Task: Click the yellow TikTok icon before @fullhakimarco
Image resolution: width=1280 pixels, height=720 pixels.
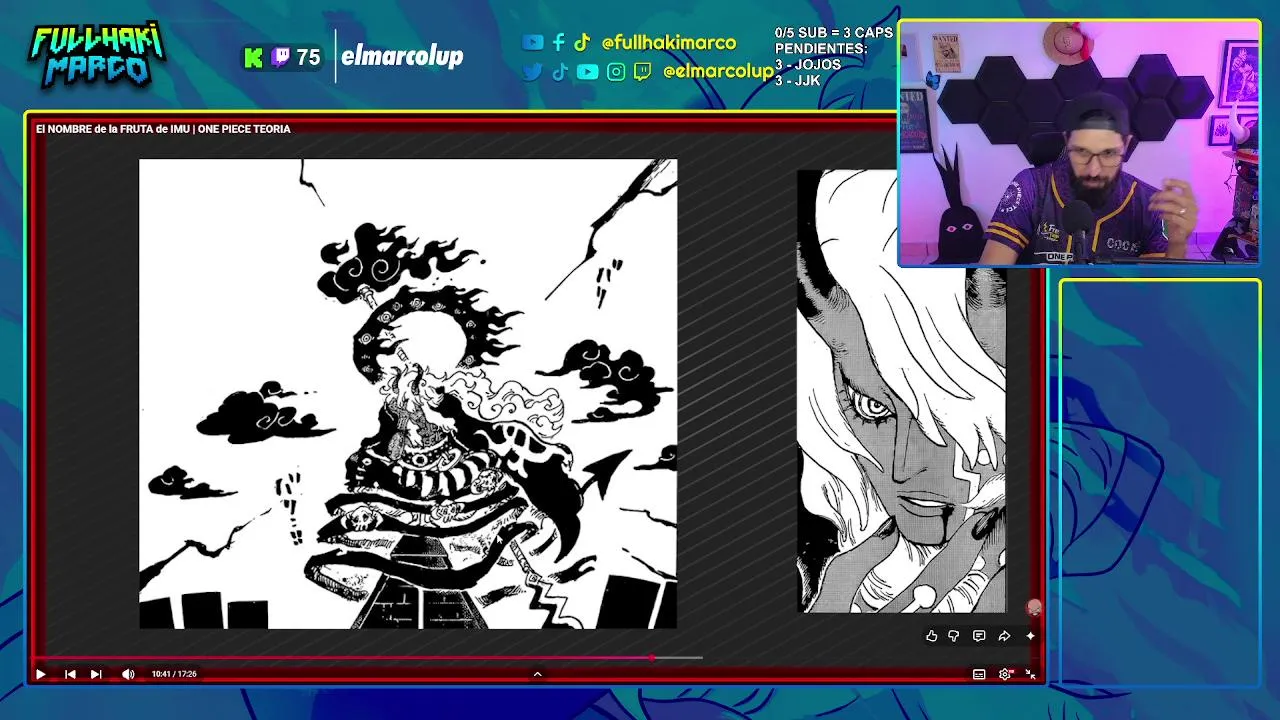Action: (582, 42)
